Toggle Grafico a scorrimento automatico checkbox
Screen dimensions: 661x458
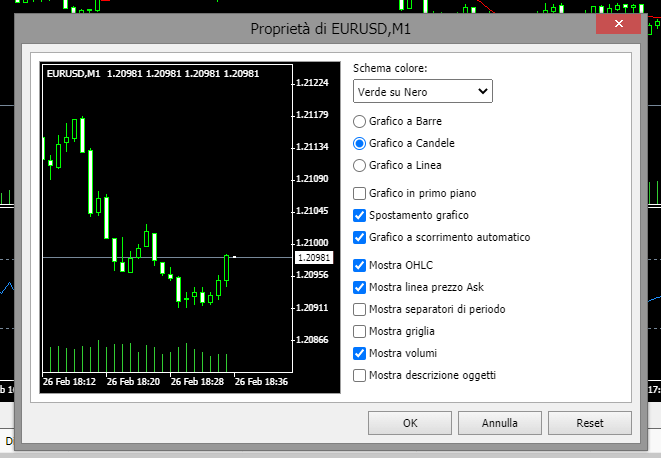tap(359, 237)
